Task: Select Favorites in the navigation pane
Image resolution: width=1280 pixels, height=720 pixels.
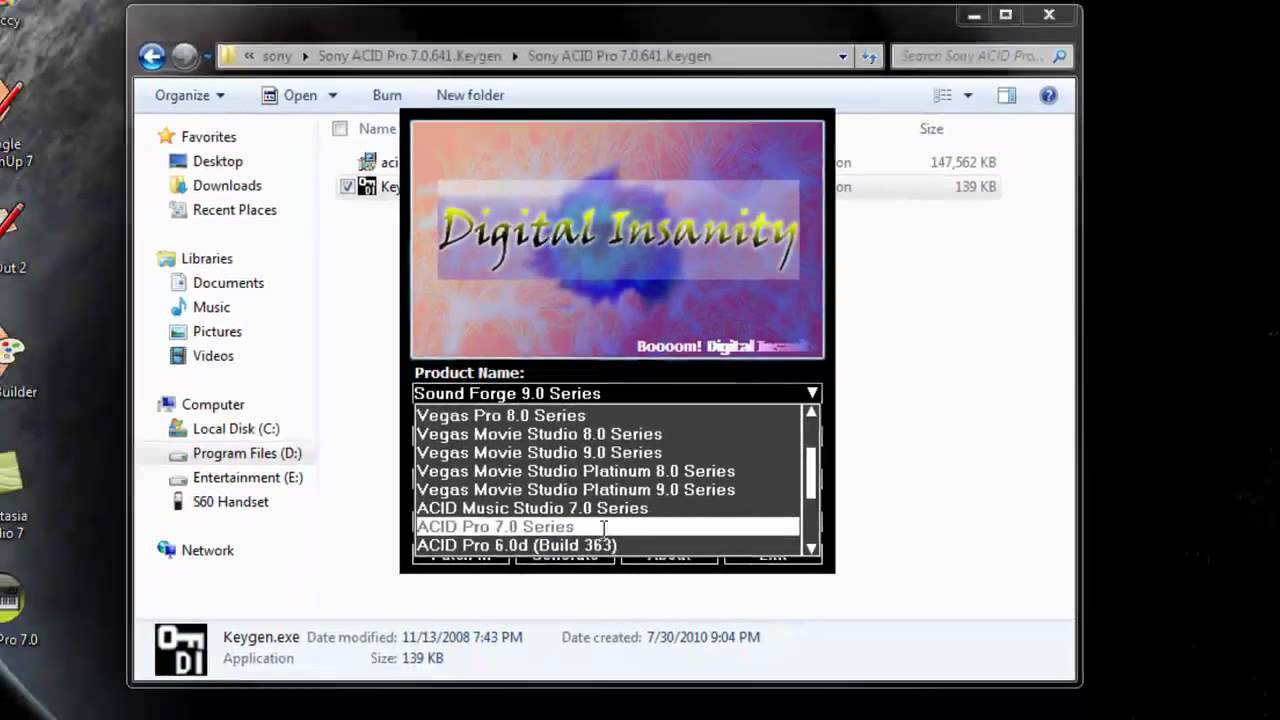Action: (x=208, y=137)
